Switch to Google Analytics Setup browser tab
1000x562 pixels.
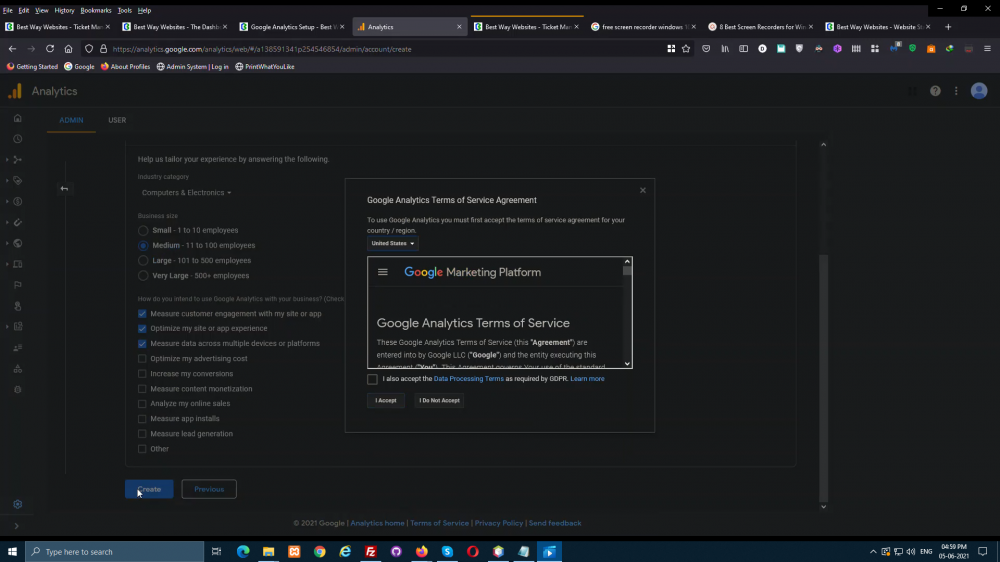(291, 27)
